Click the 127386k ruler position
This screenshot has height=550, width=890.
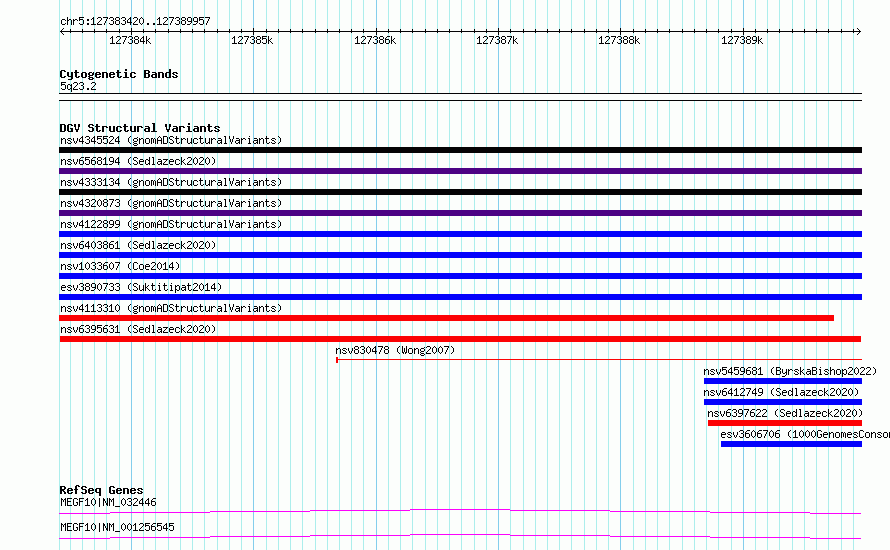tap(375, 40)
